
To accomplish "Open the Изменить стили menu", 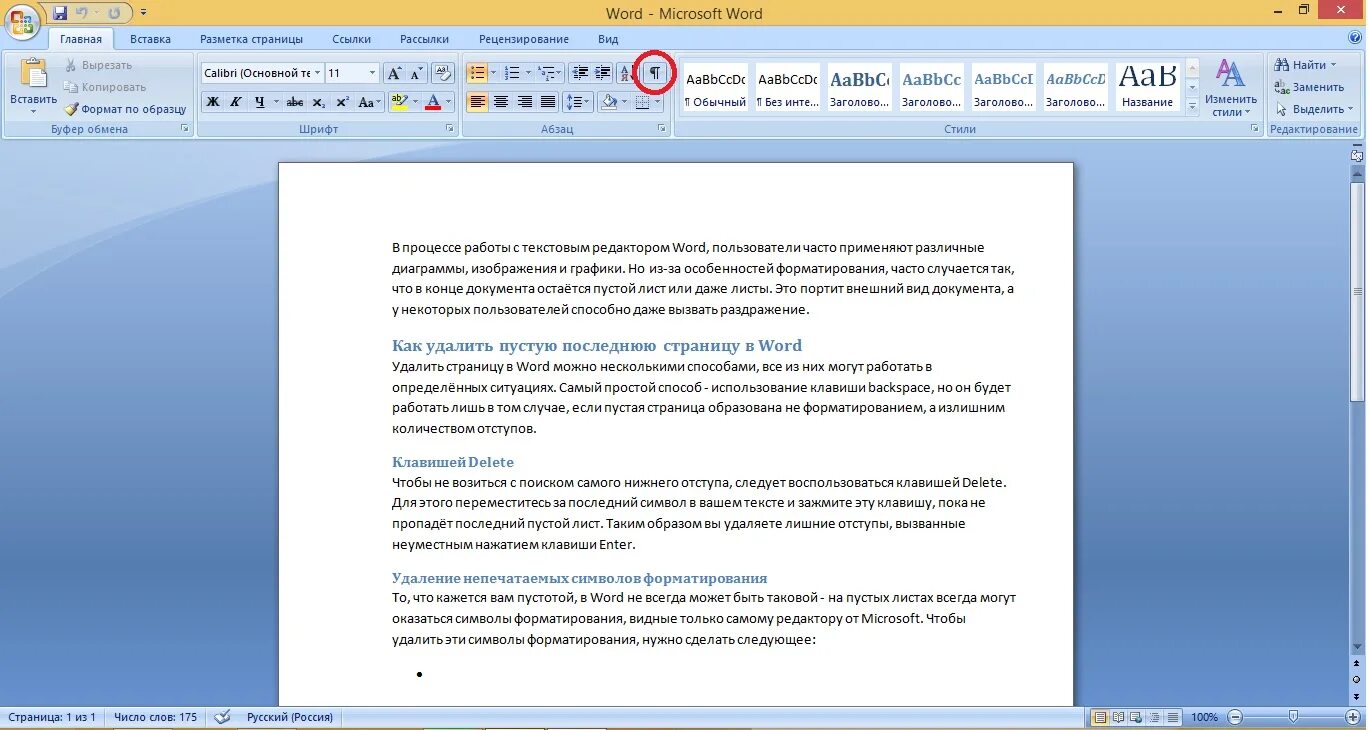I will pyautogui.click(x=1230, y=88).
